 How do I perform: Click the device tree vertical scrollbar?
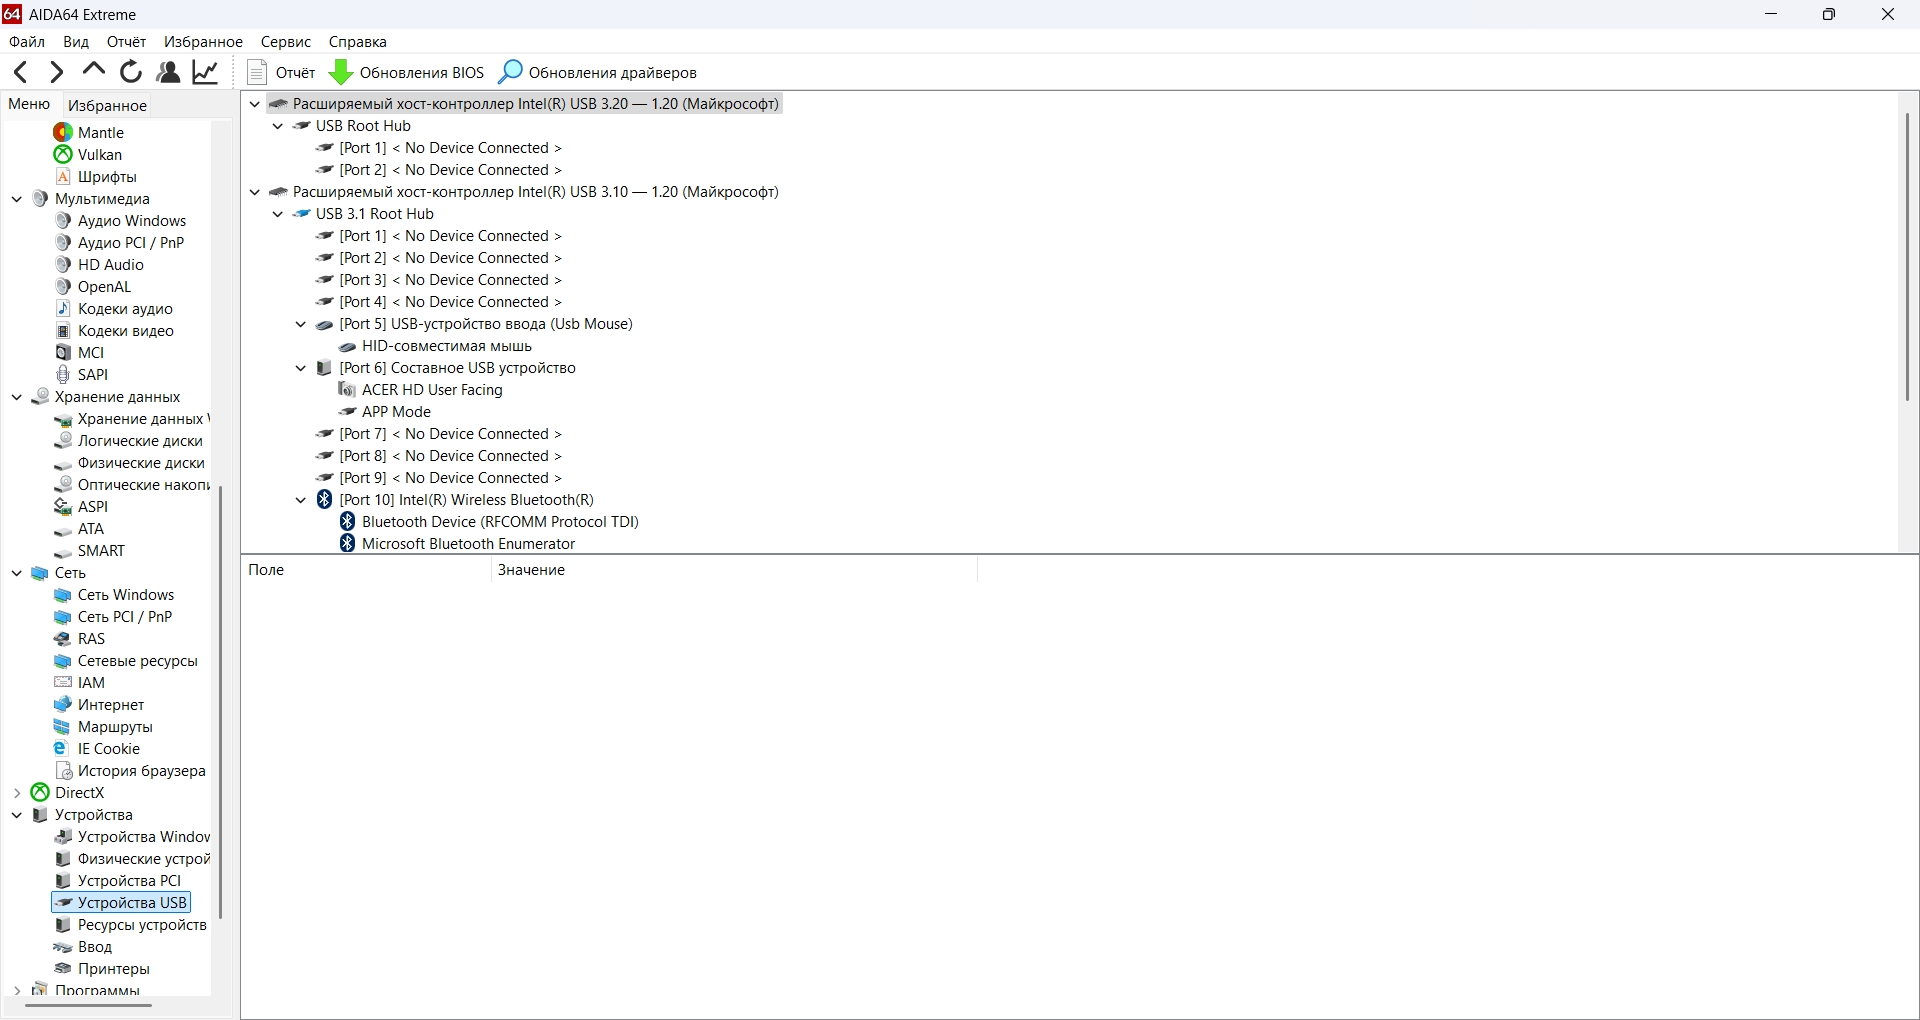(x=1908, y=256)
